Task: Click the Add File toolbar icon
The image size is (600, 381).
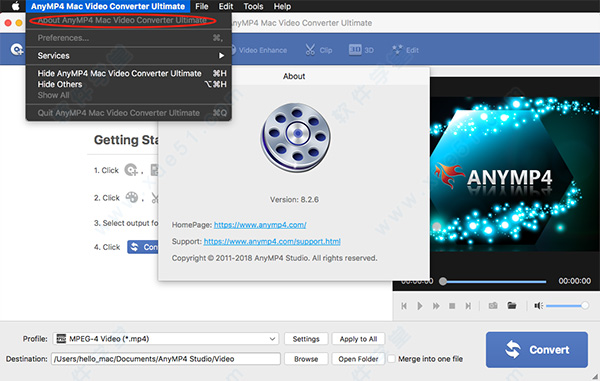Action: (17, 50)
